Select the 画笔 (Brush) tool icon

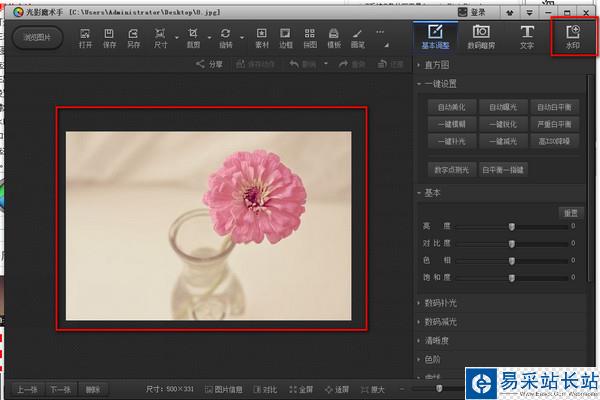pyautogui.click(x=358, y=38)
